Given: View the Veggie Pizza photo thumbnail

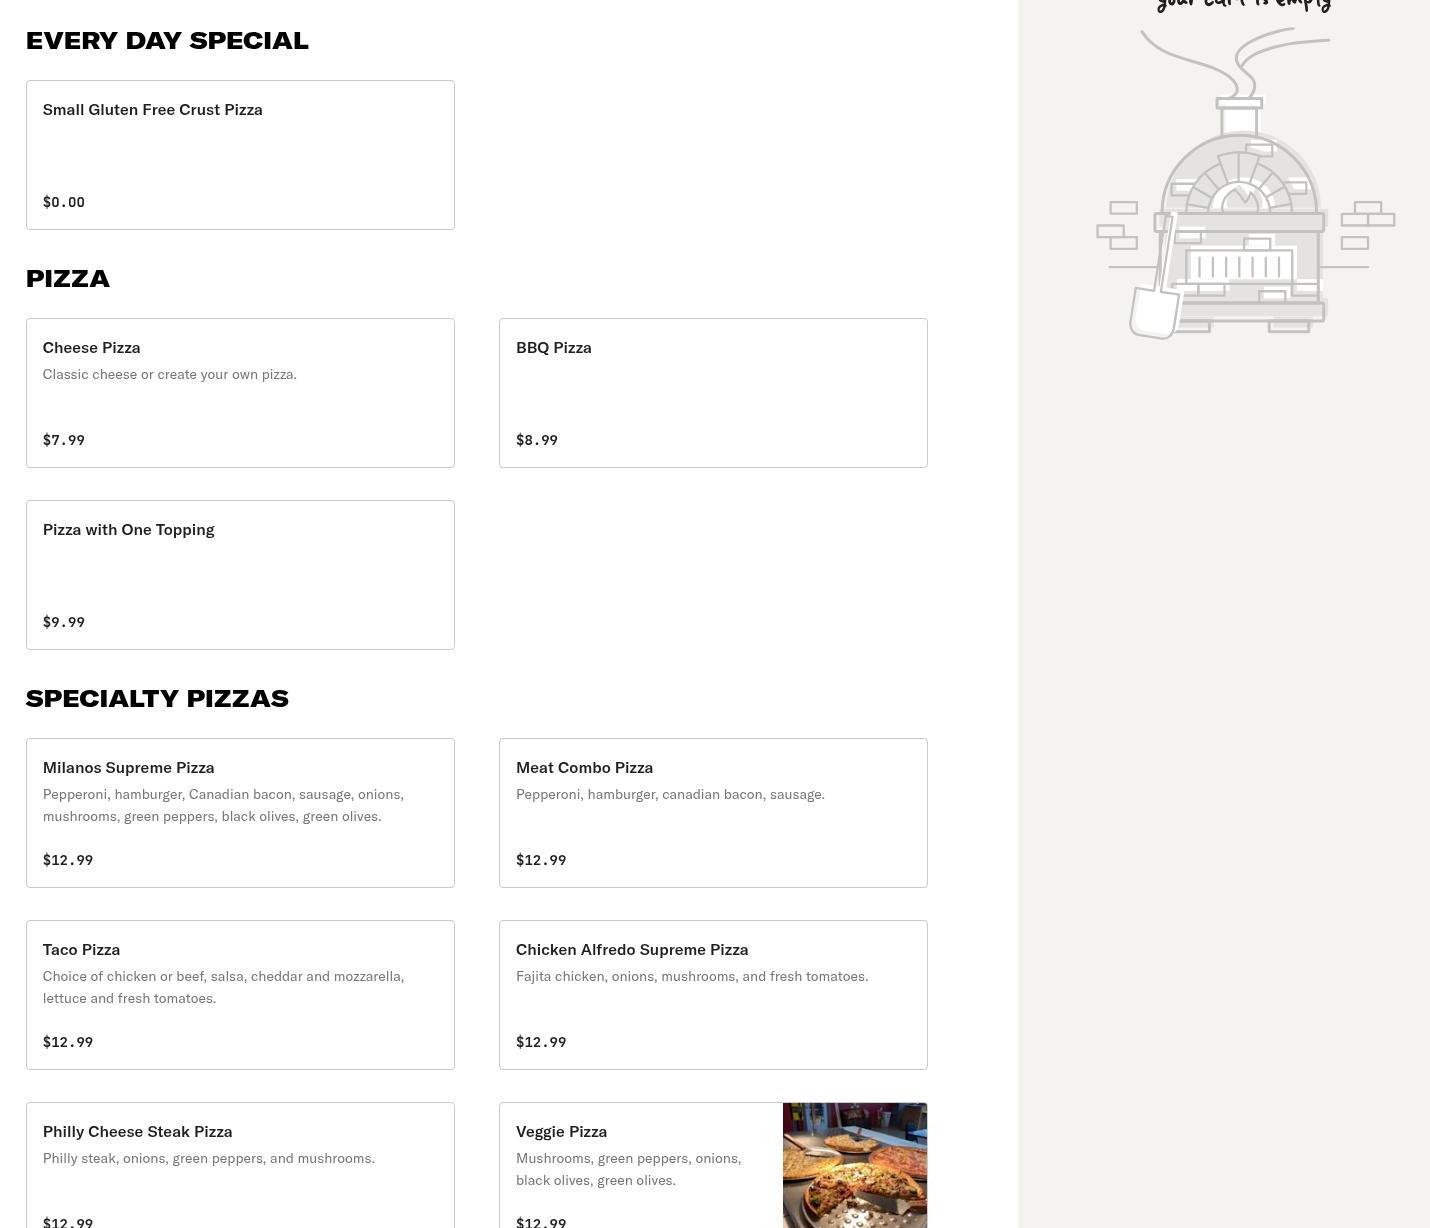Looking at the screenshot, I should [855, 1165].
